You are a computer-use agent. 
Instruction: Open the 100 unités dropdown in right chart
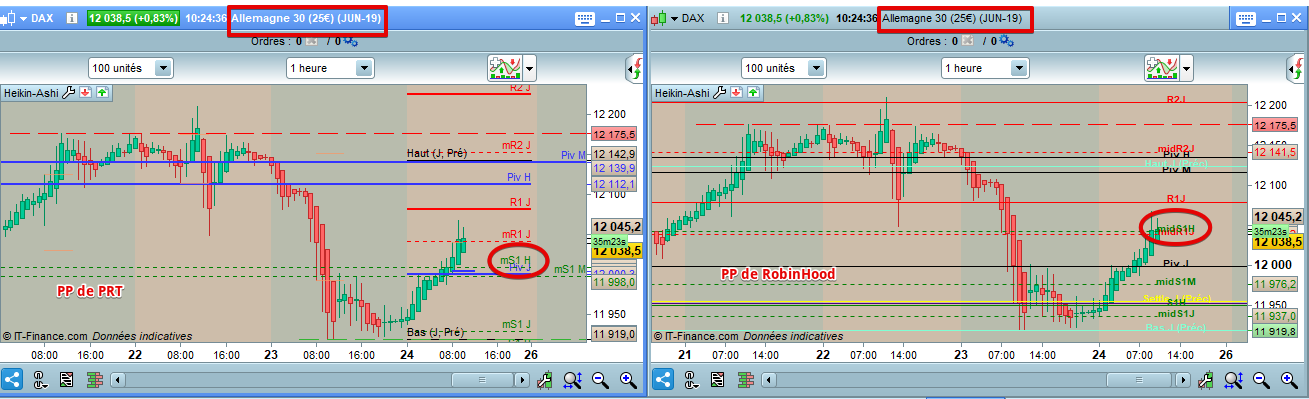783,68
